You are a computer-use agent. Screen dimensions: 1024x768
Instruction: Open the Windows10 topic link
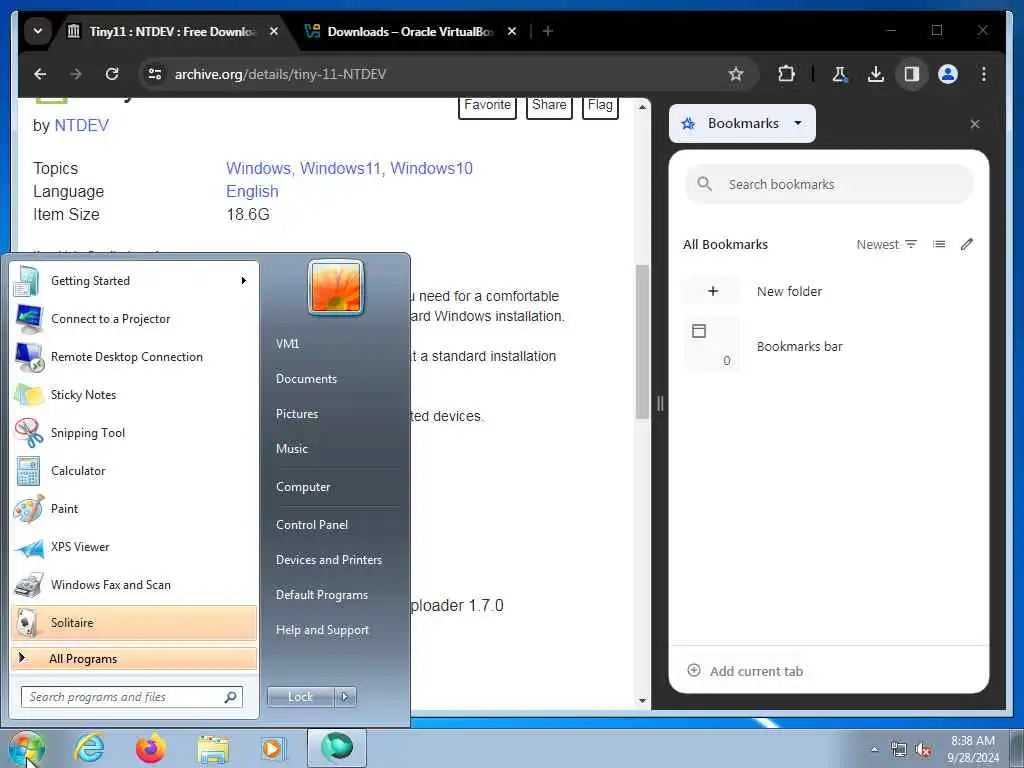[x=431, y=168]
